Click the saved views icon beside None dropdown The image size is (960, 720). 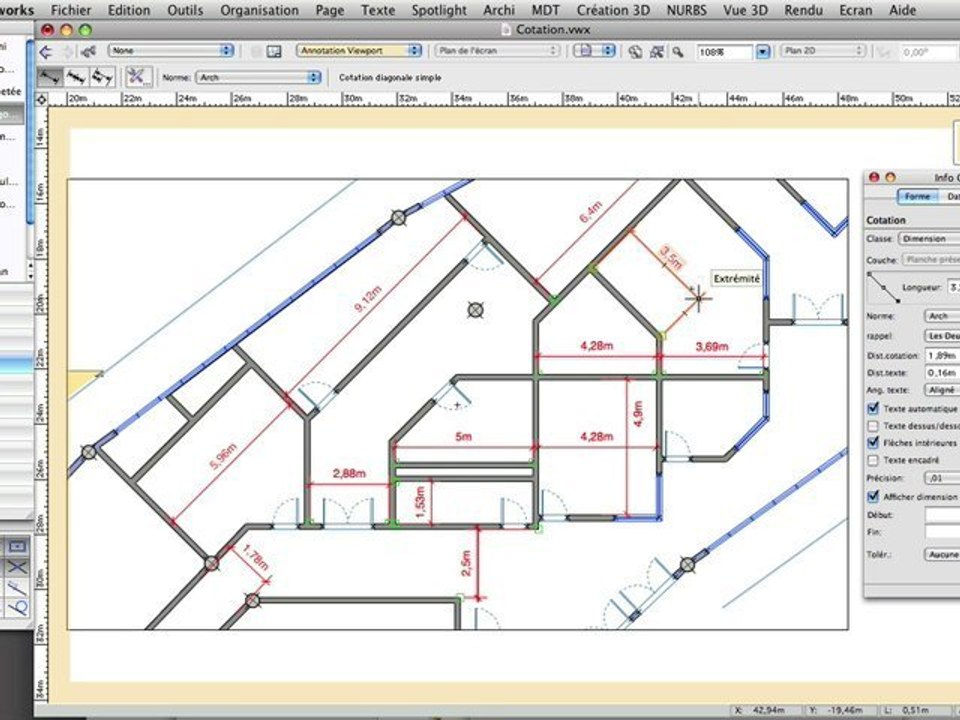pos(89,51)
